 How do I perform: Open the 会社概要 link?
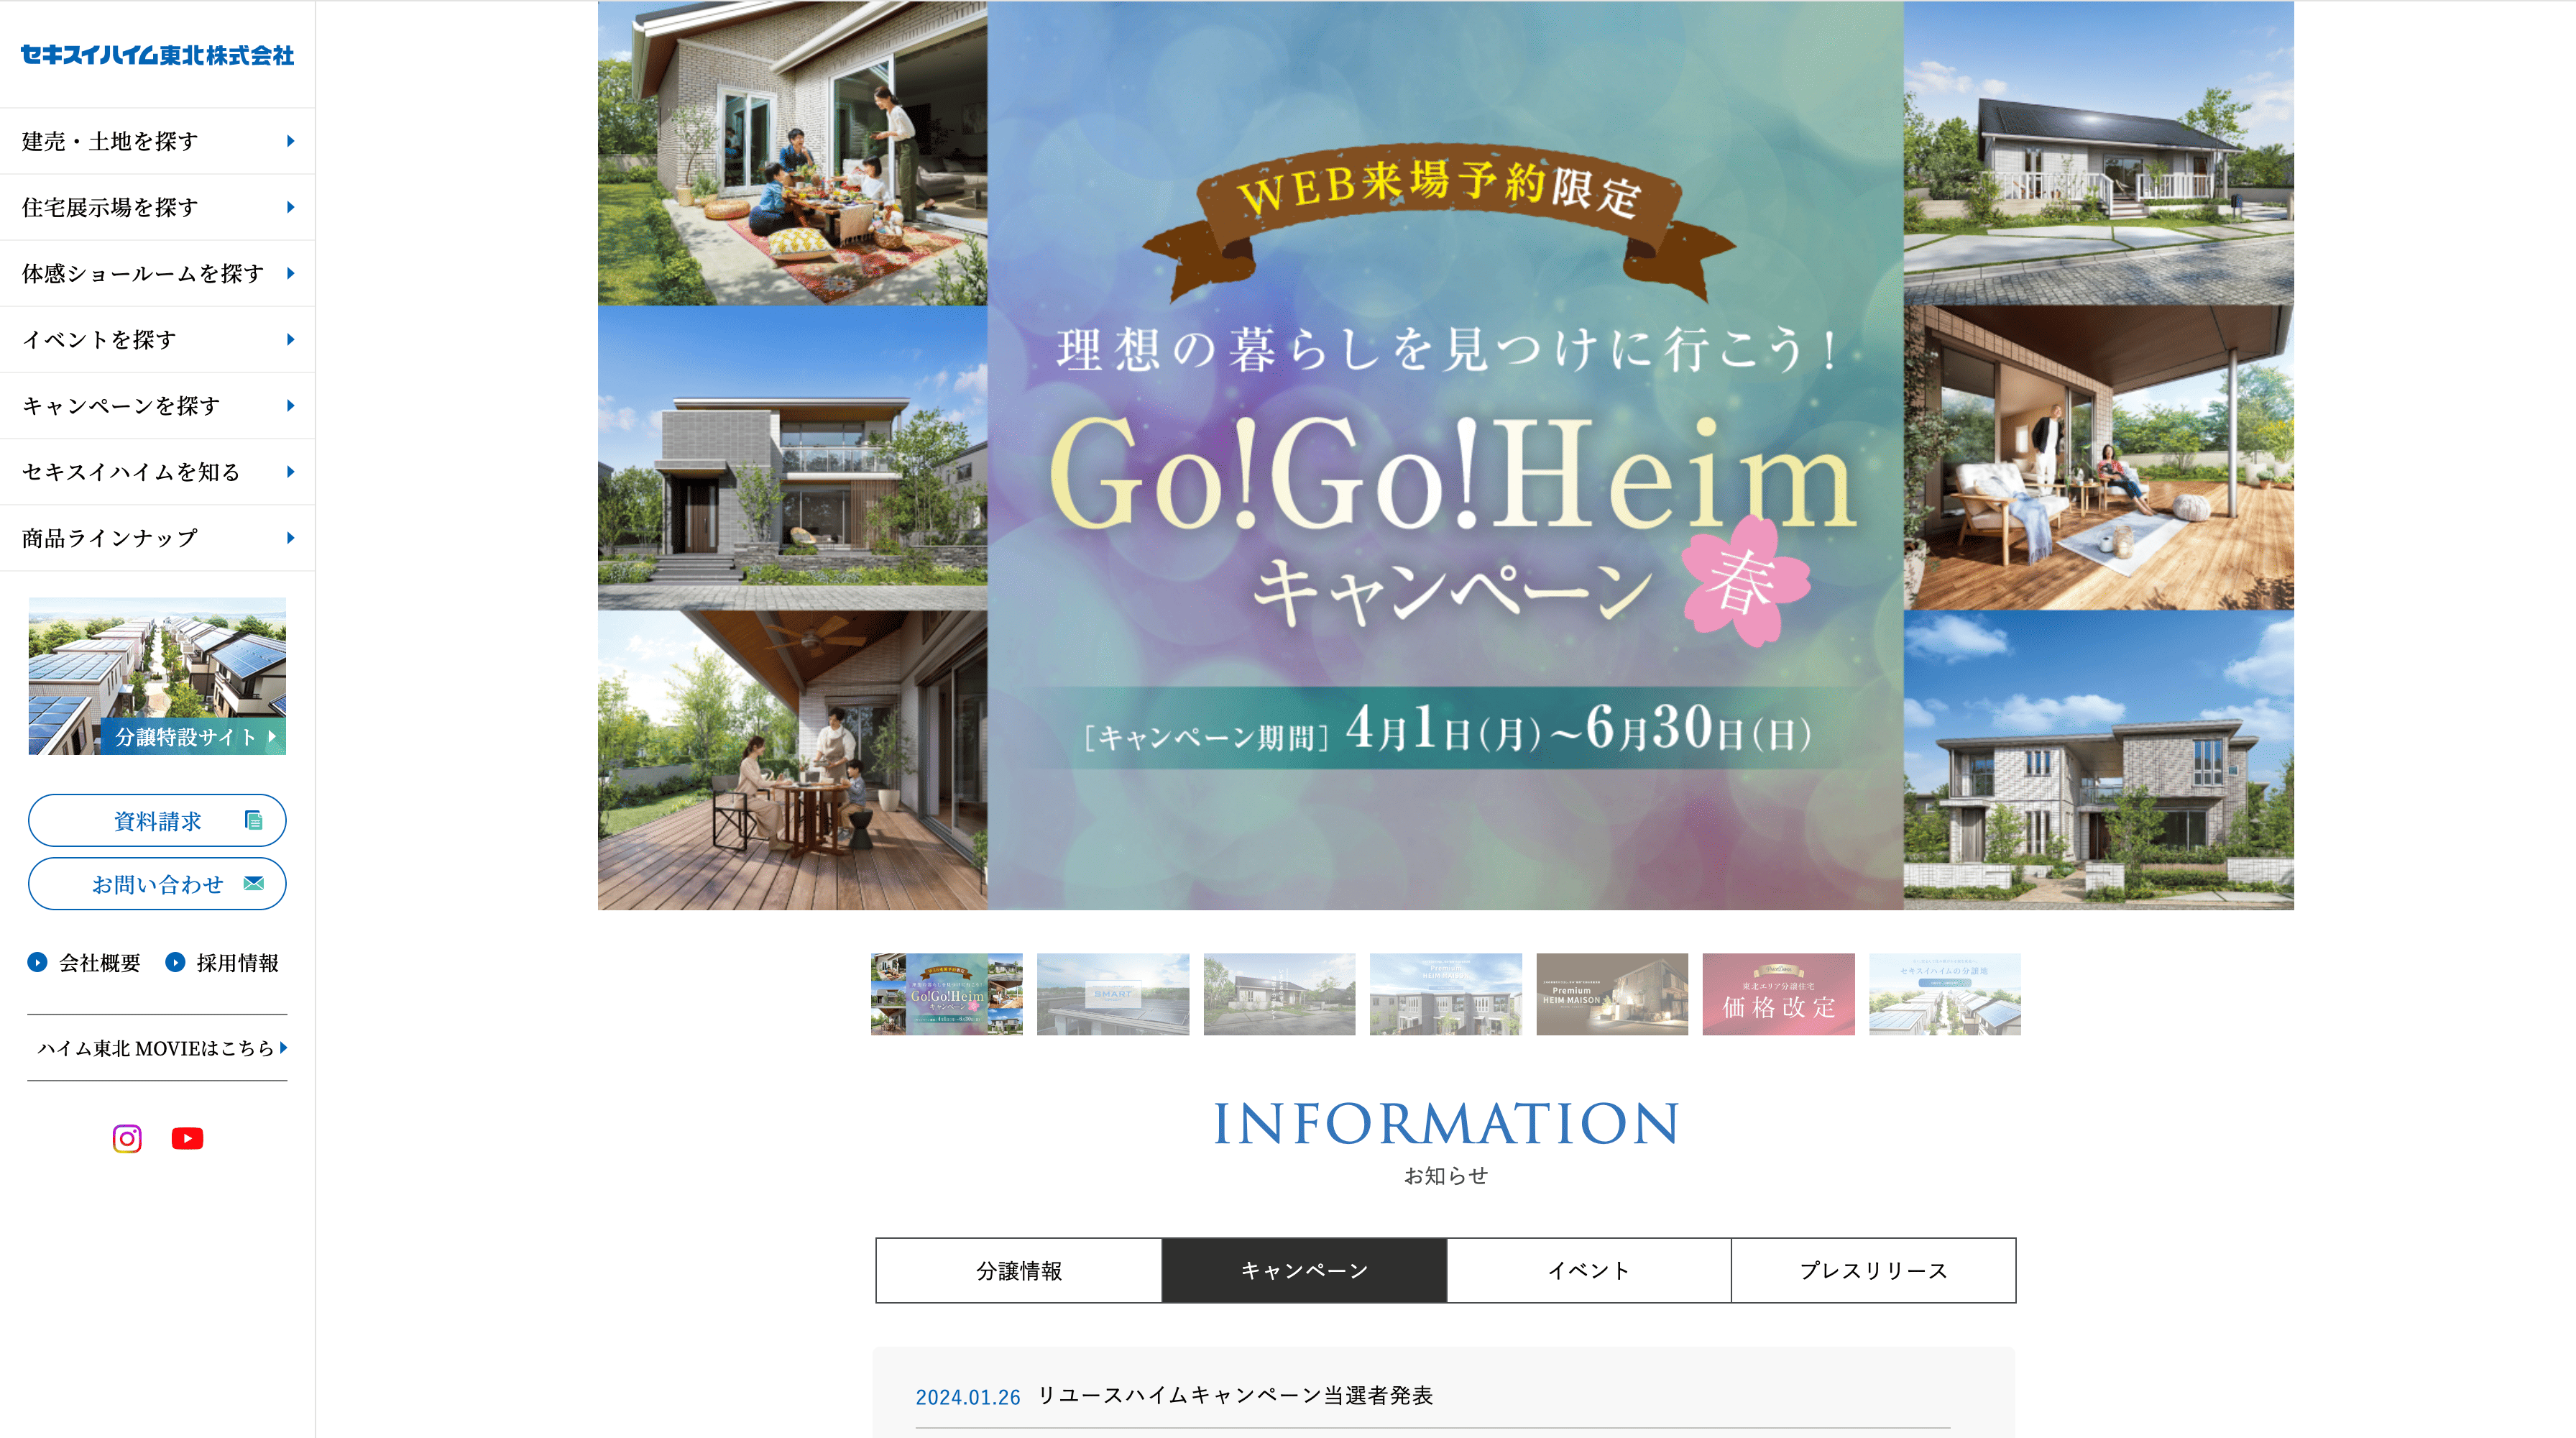tap(99, 962)
